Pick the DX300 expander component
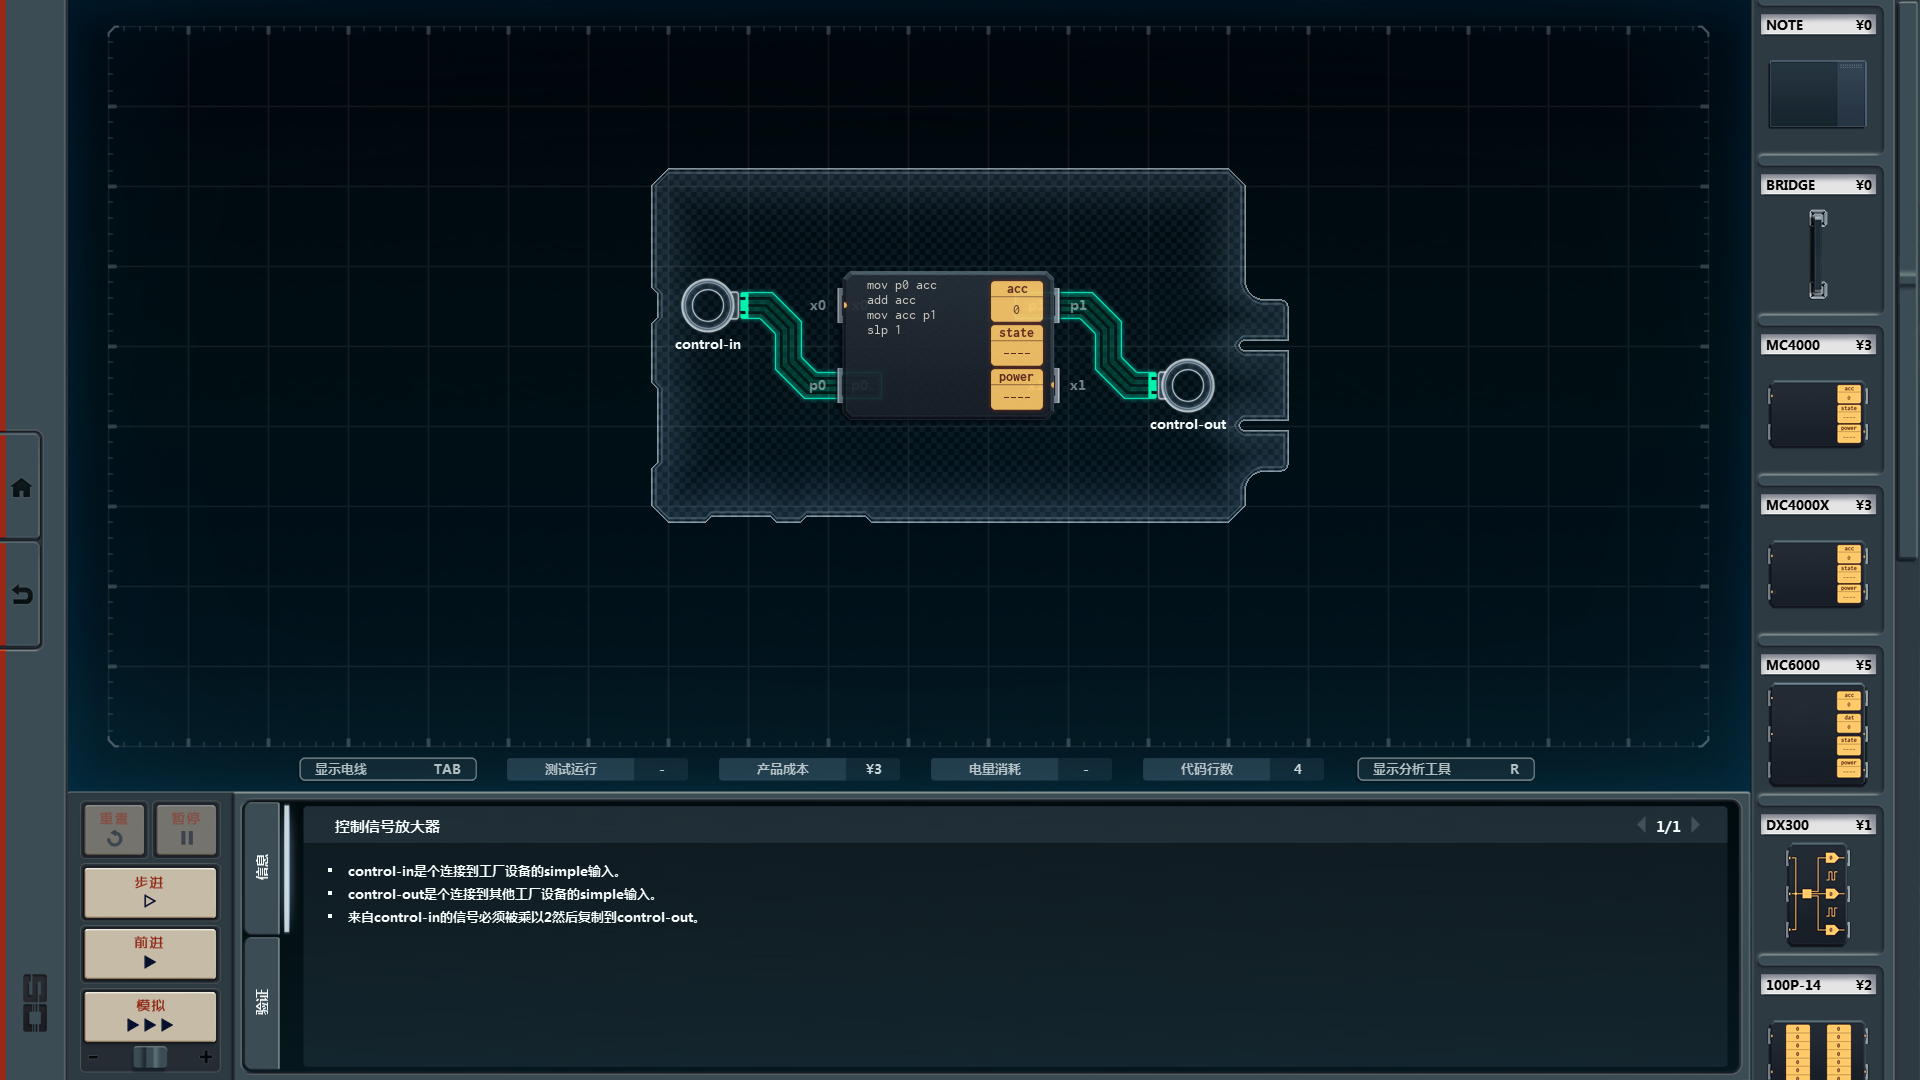Screen dimensions: 1920x1080 [1817, 894]
